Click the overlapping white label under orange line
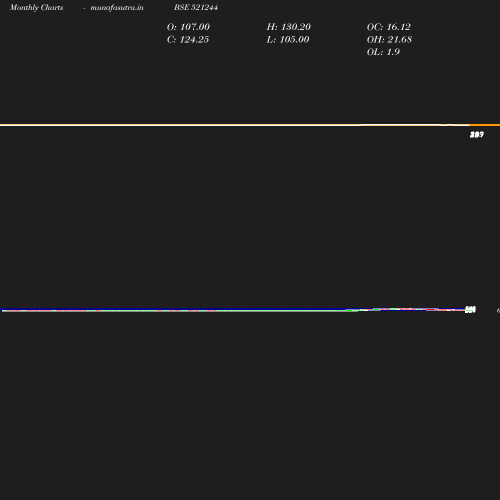The image size is (500, 500). pos(477,134)
